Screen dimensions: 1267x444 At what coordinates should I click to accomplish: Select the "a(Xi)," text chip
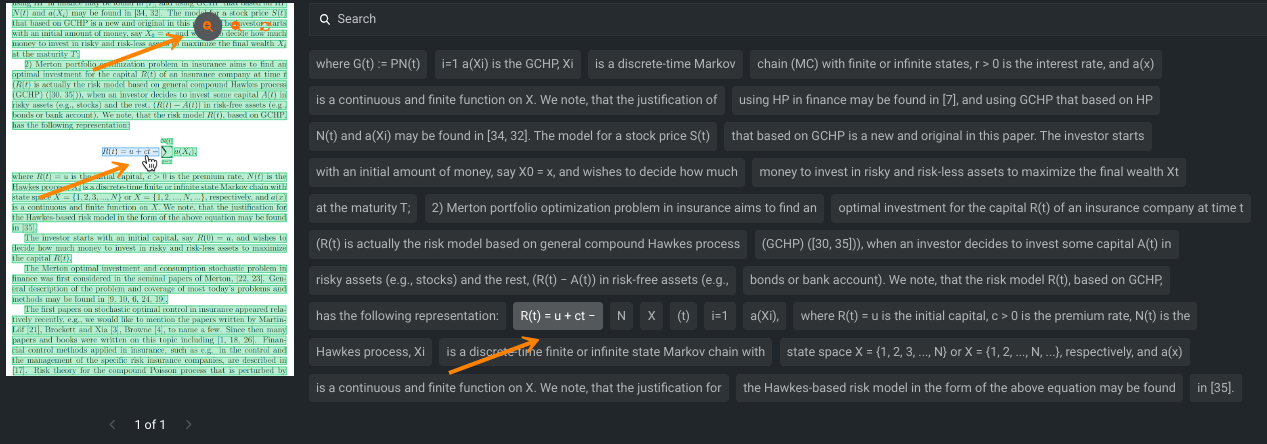coord(763,316)
